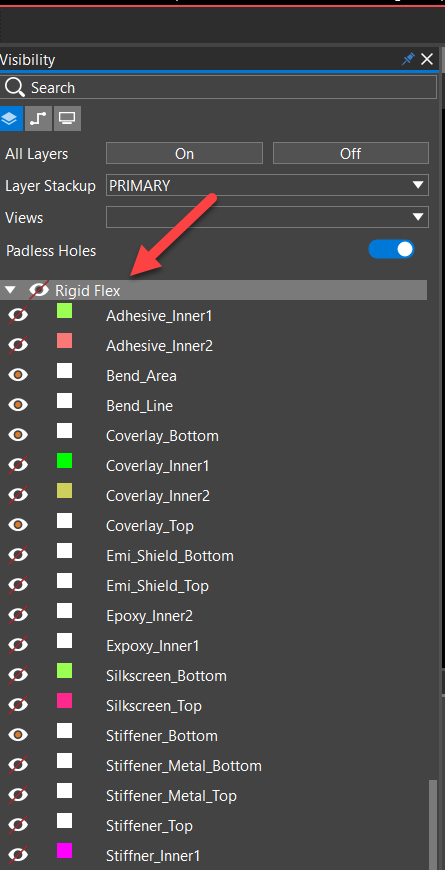Click the pin icon of Visibility panel
The image size is (445, 870).
(408, 59)
